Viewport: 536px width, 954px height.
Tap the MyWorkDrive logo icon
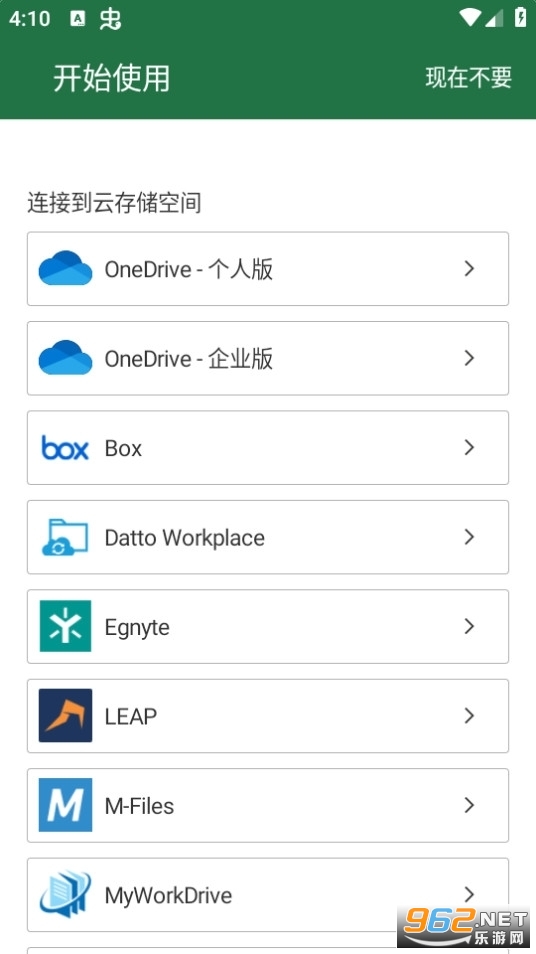pyautogui.click(x=65, y=894)
